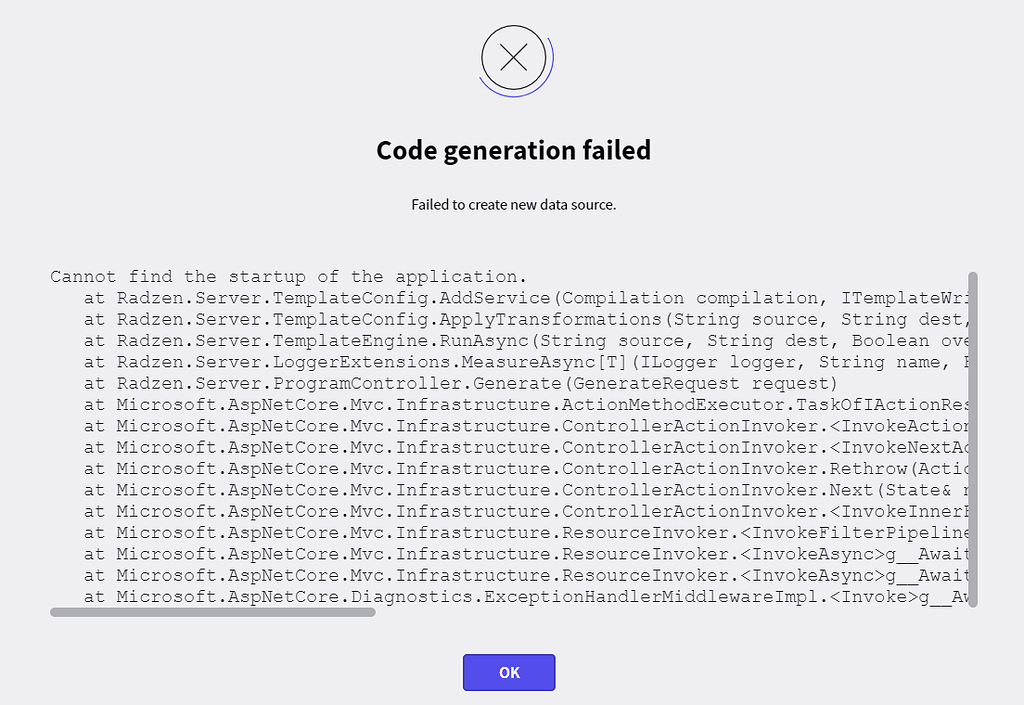
Task: Click the TemplateEngine.RunAsync trace line
Action: [x=526, y=341]
